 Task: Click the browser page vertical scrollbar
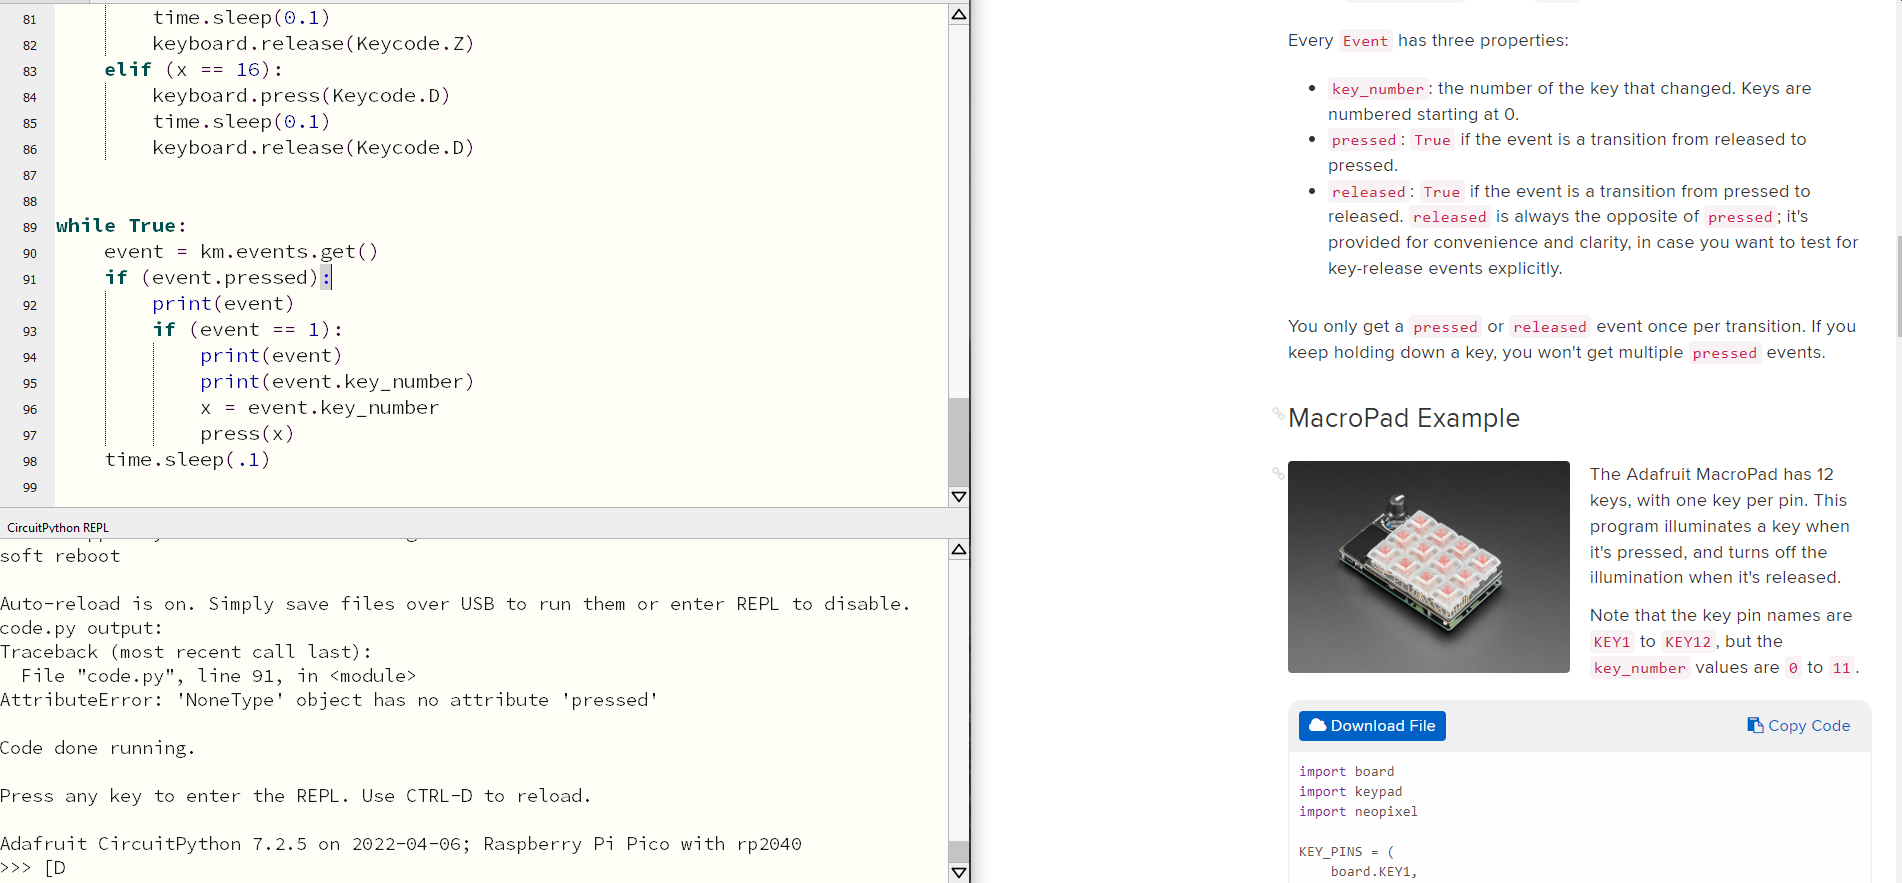tap(1899, 285)
